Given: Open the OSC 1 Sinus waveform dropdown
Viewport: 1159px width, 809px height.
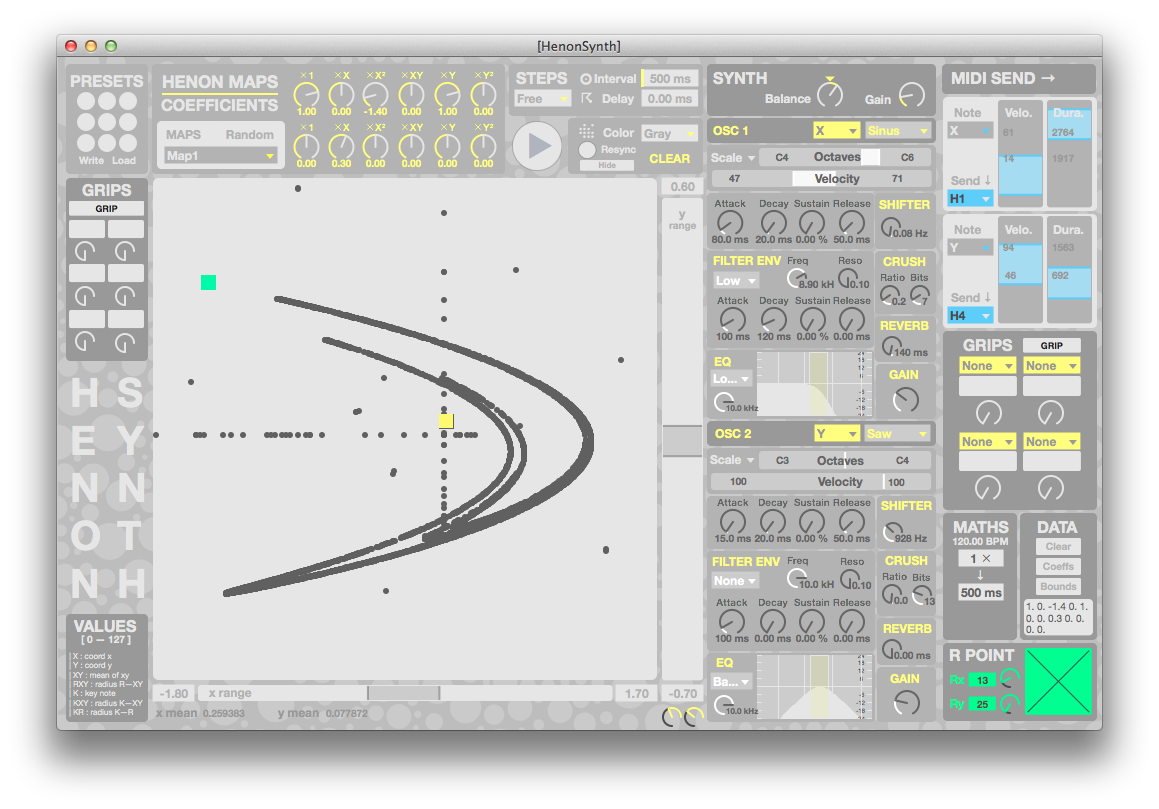Looking at the screenshot, I should (897, 131).
